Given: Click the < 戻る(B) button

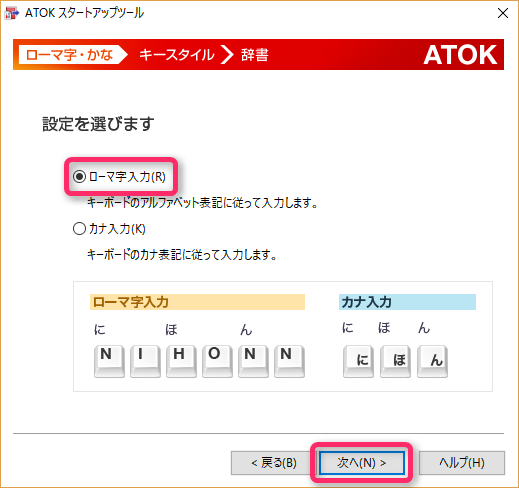Looking at the screenshot, I should (x=274, y=463).
